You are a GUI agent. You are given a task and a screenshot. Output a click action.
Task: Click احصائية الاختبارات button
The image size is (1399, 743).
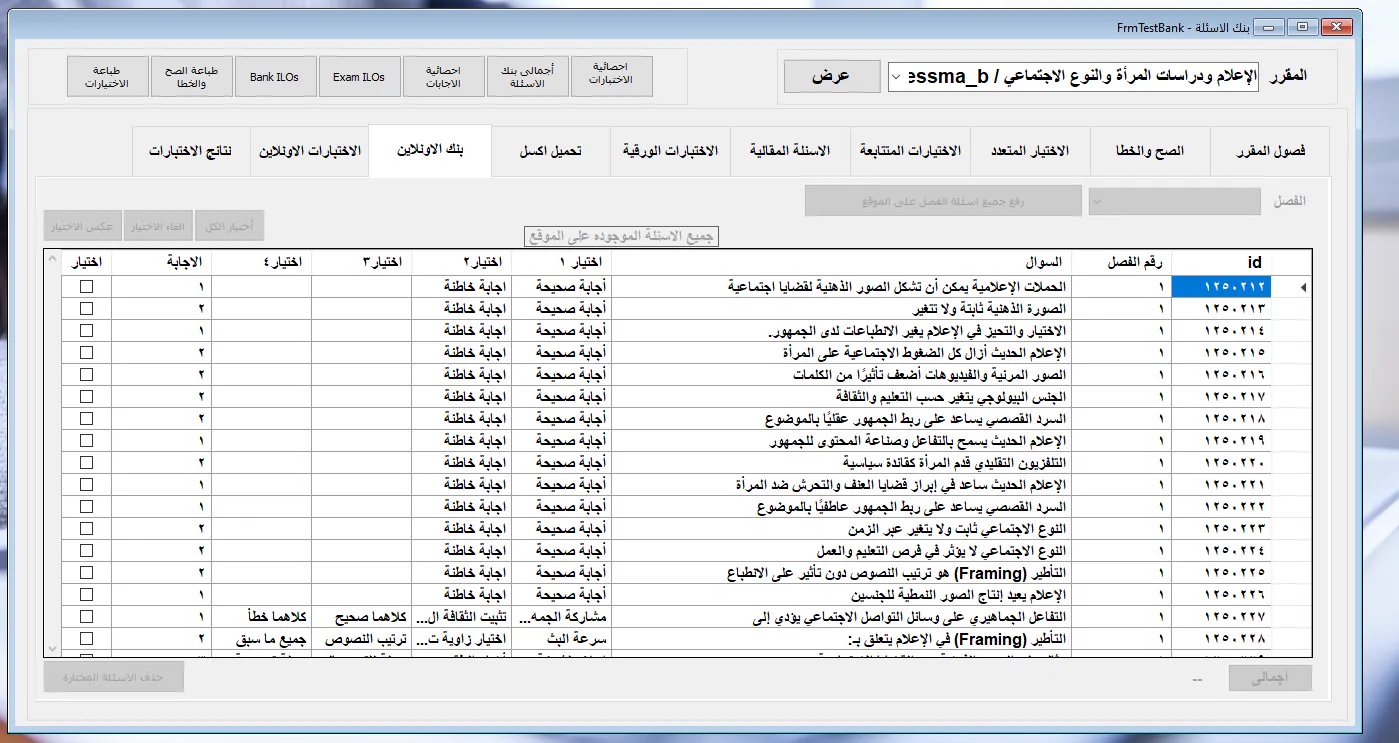(611, 77)
